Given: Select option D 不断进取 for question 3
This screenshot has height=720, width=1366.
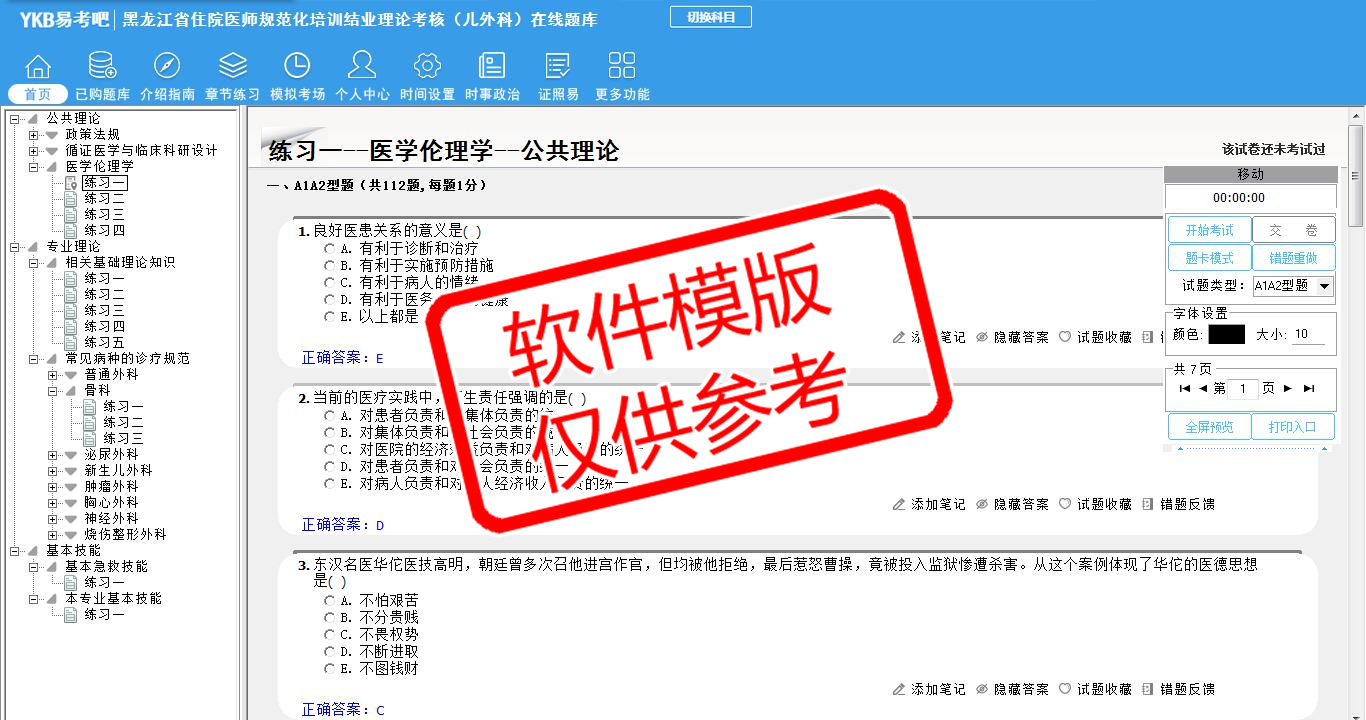Looking at the screenshot, I should point(330,652).
